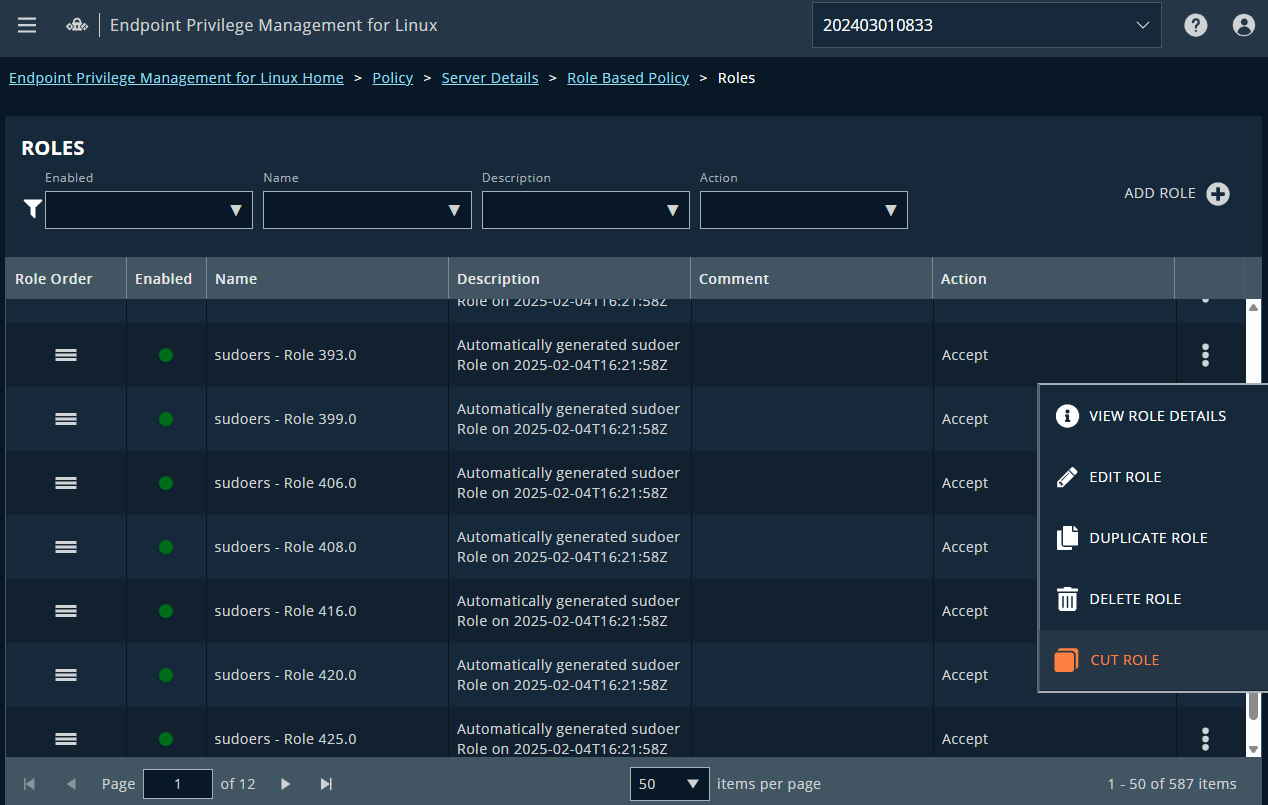Click the info icon beside View Role Details
Viewport: 1268px width, 805px height.
tap(1067, 416)
